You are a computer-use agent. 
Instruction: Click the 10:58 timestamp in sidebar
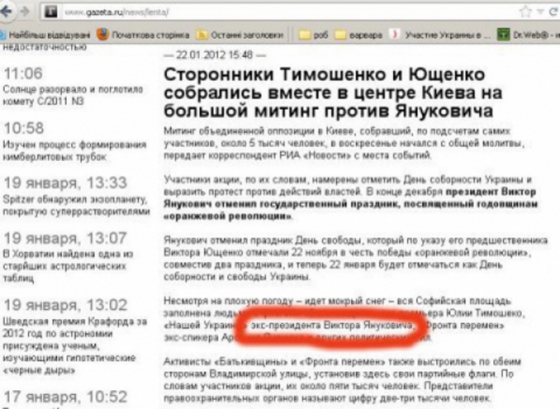[x=24, y=128]
